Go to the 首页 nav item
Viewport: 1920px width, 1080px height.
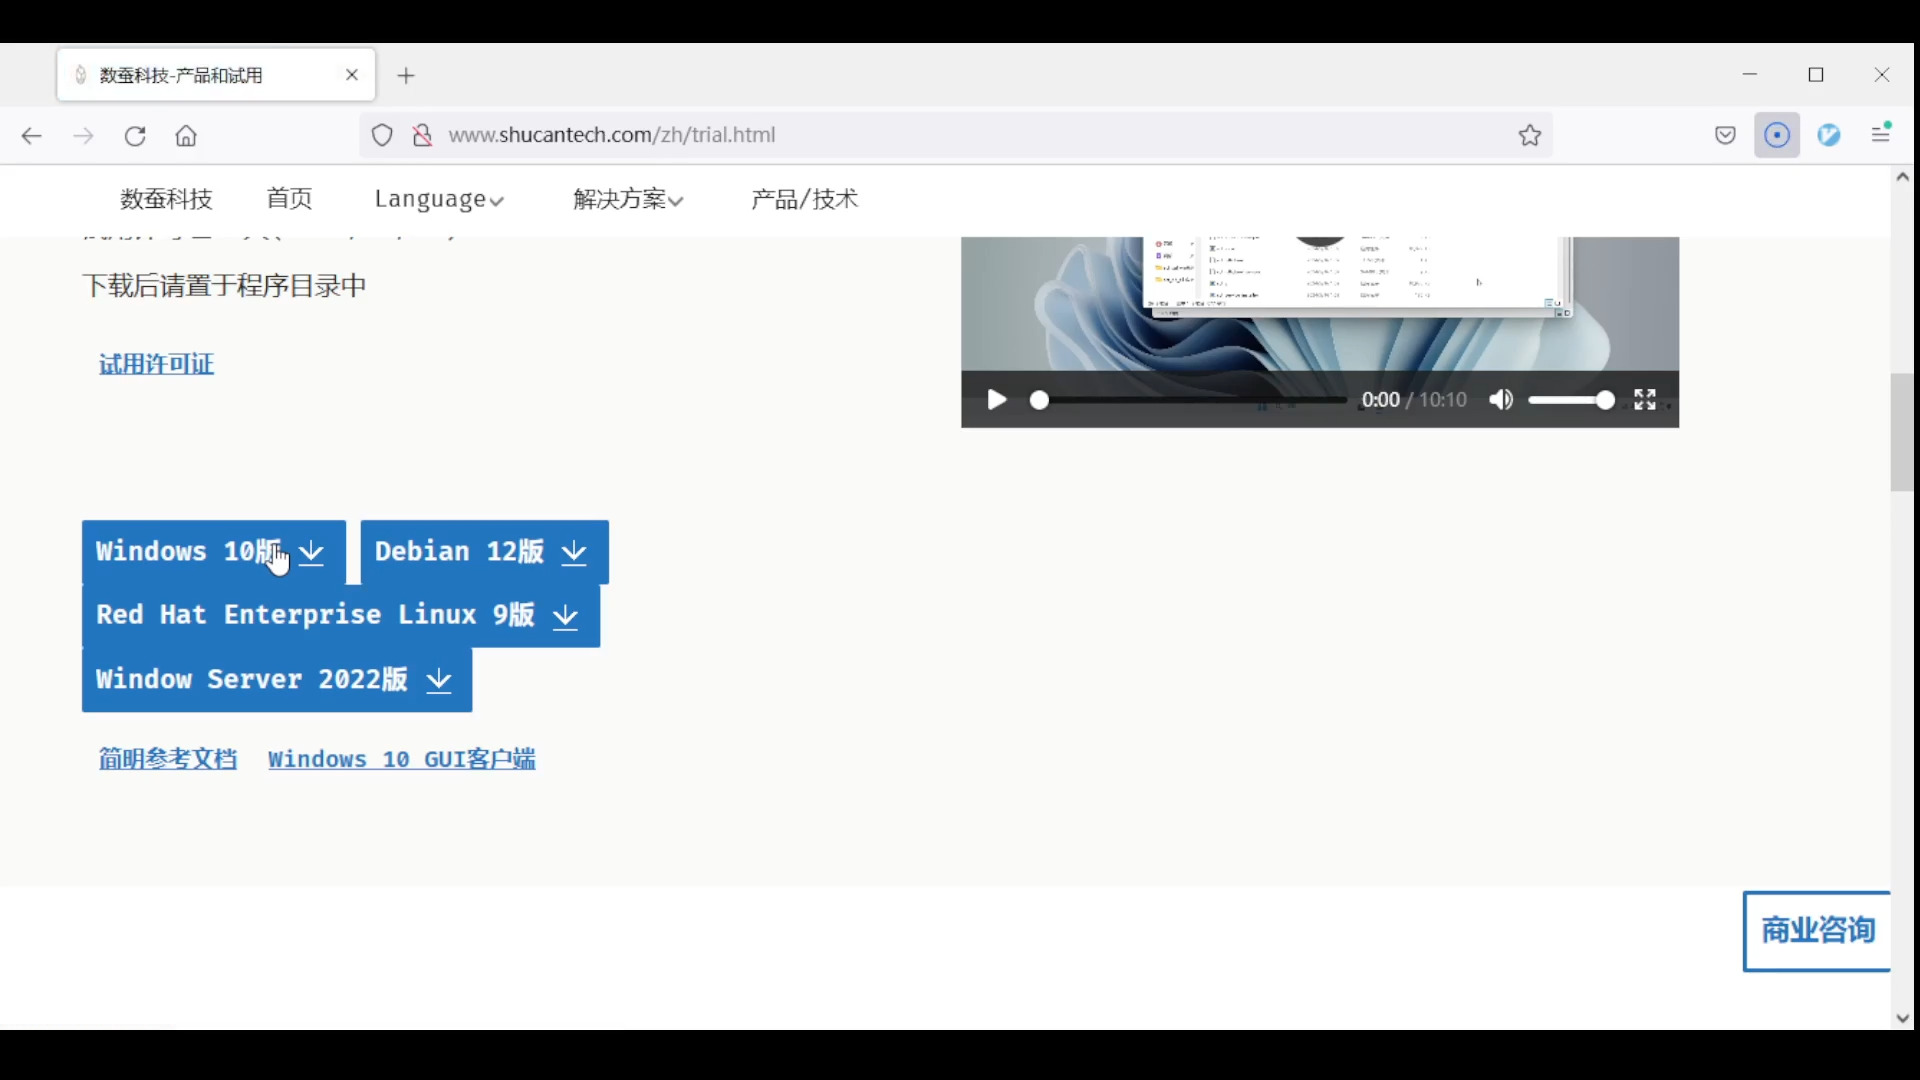(289, 199)
